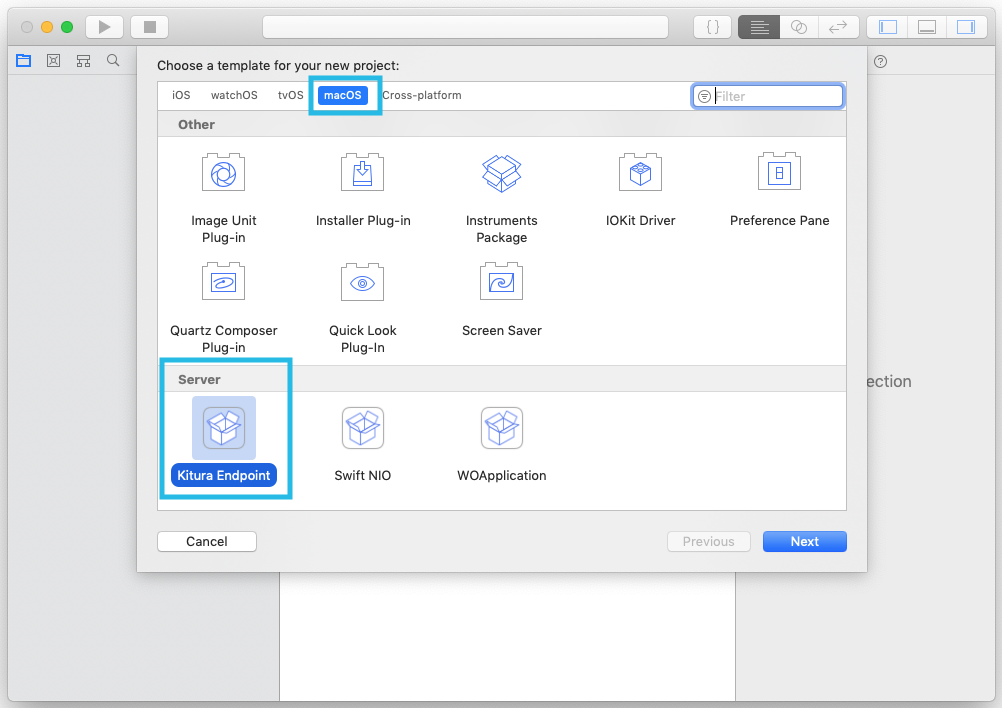Screen dimensions: 1002x708
Task: Click the Next button
Action: tap(805, 541)
